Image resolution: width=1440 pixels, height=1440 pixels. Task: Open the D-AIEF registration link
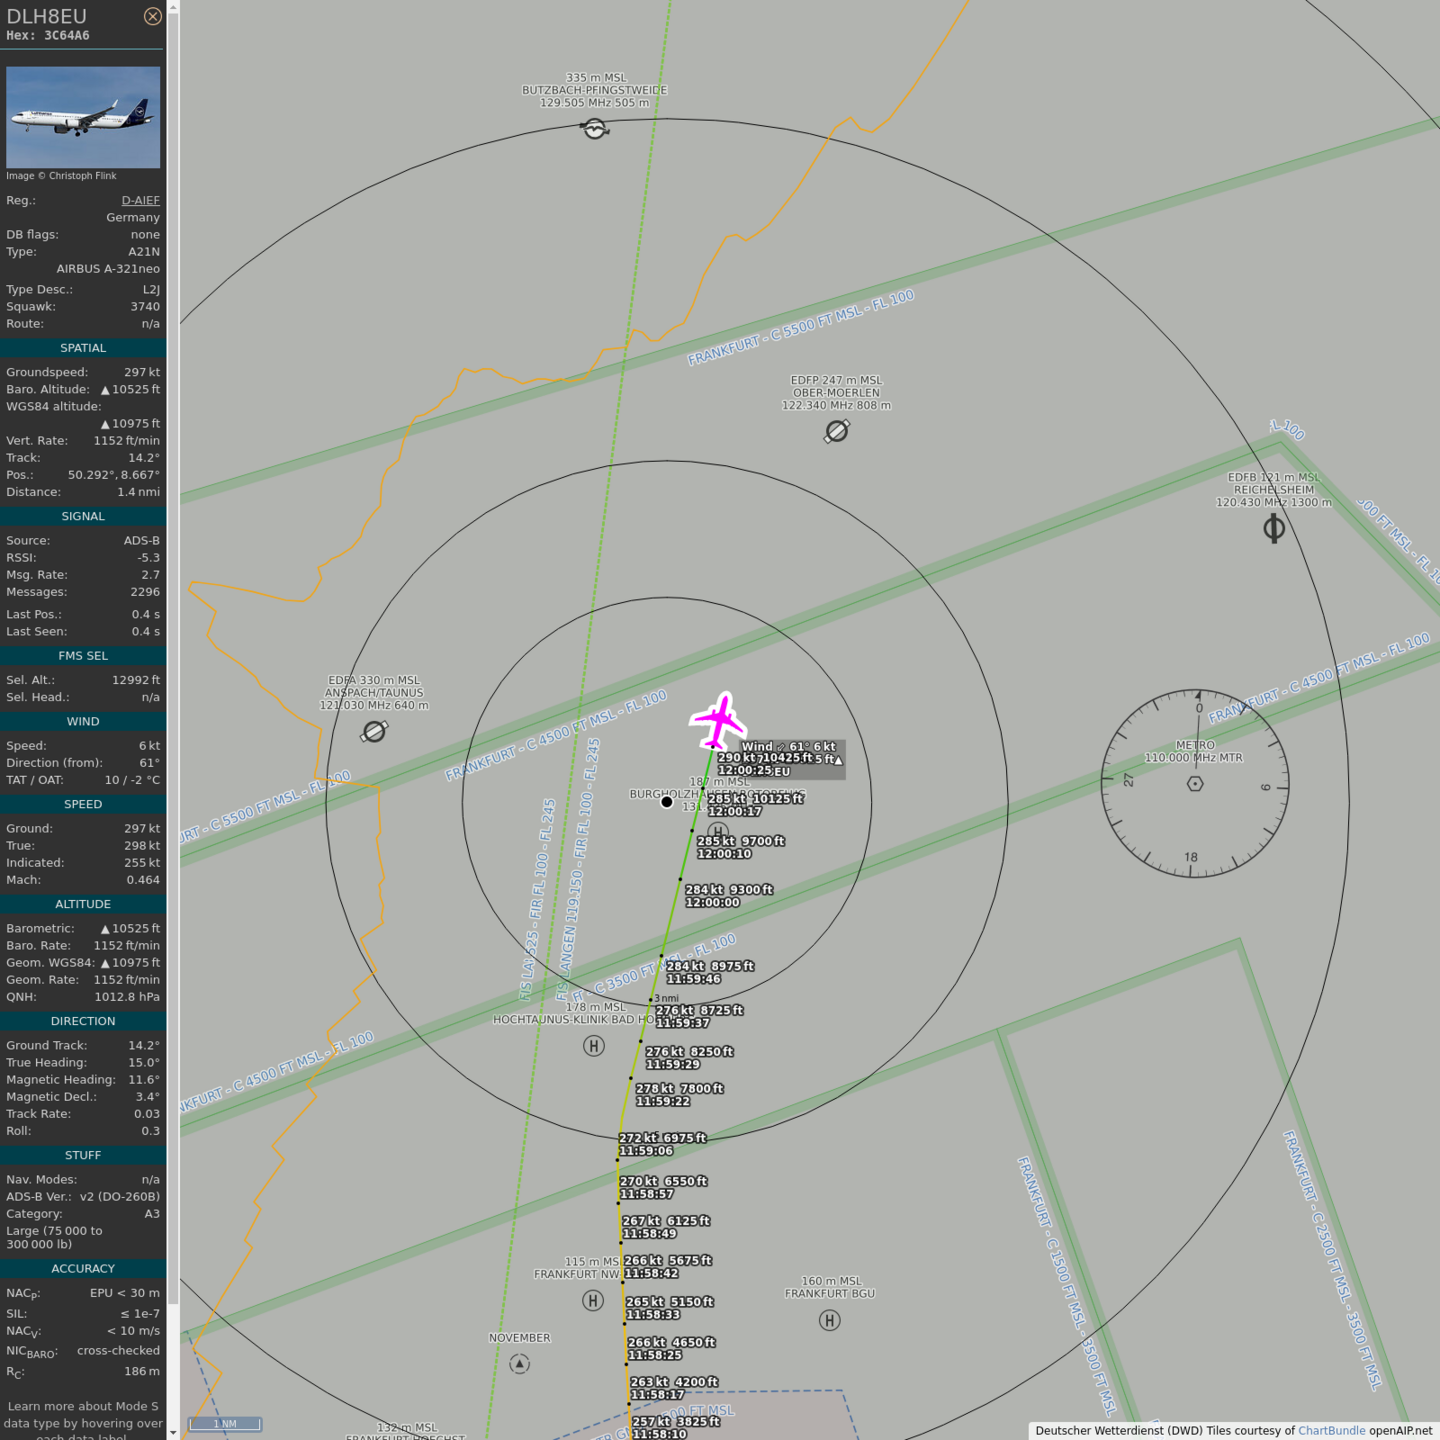tap(140, 200)
